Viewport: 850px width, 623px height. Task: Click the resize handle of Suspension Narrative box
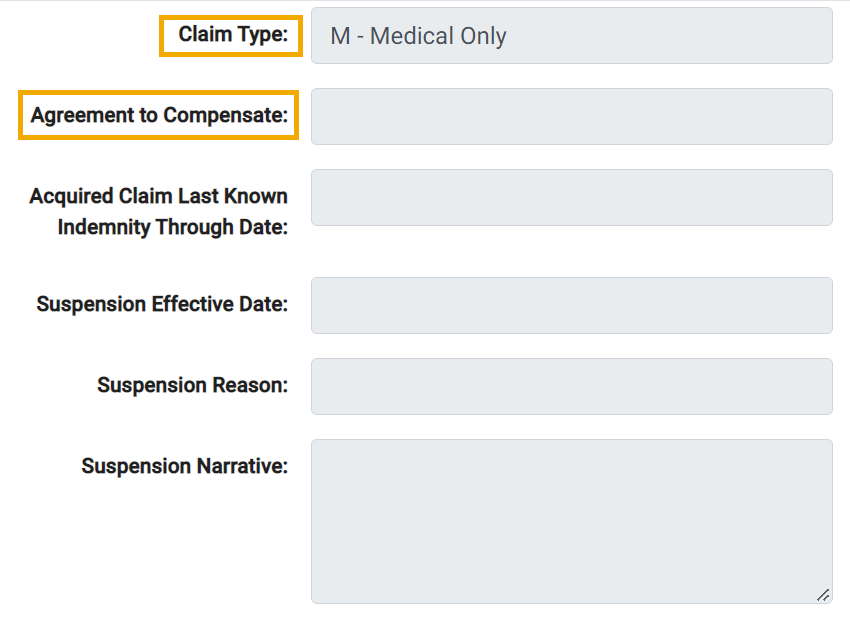pyautogui.click(x=822, y=594)
